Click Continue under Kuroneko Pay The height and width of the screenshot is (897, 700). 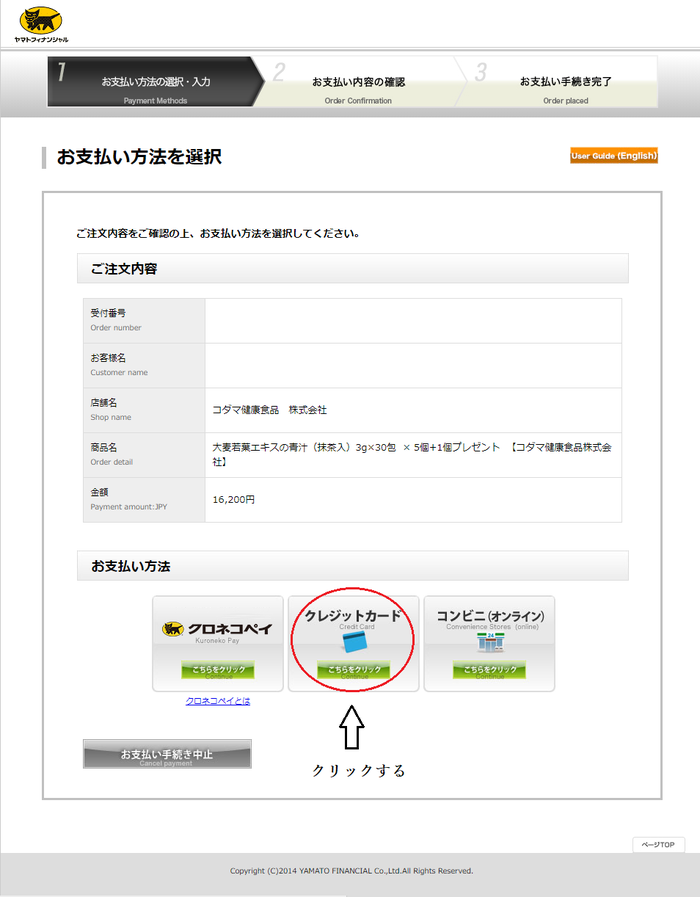(x=218, y=670)
